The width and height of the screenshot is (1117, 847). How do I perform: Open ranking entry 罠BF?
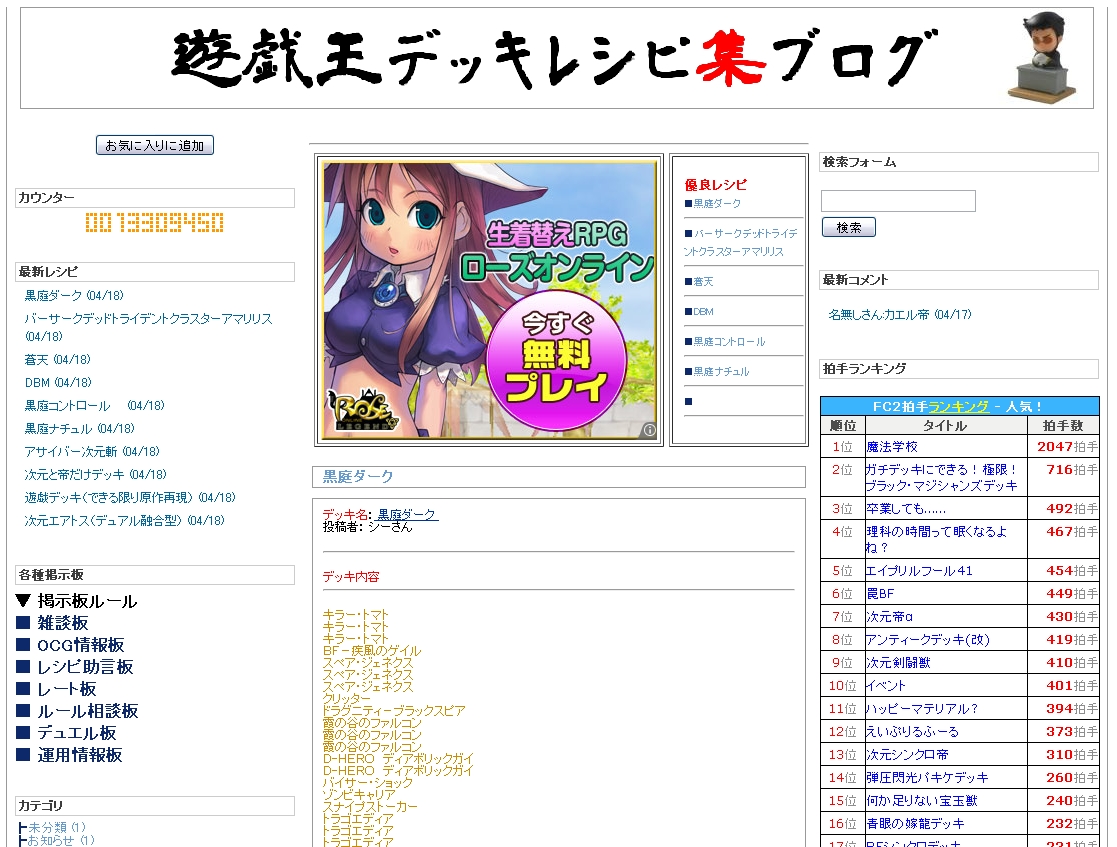point(880,593)
